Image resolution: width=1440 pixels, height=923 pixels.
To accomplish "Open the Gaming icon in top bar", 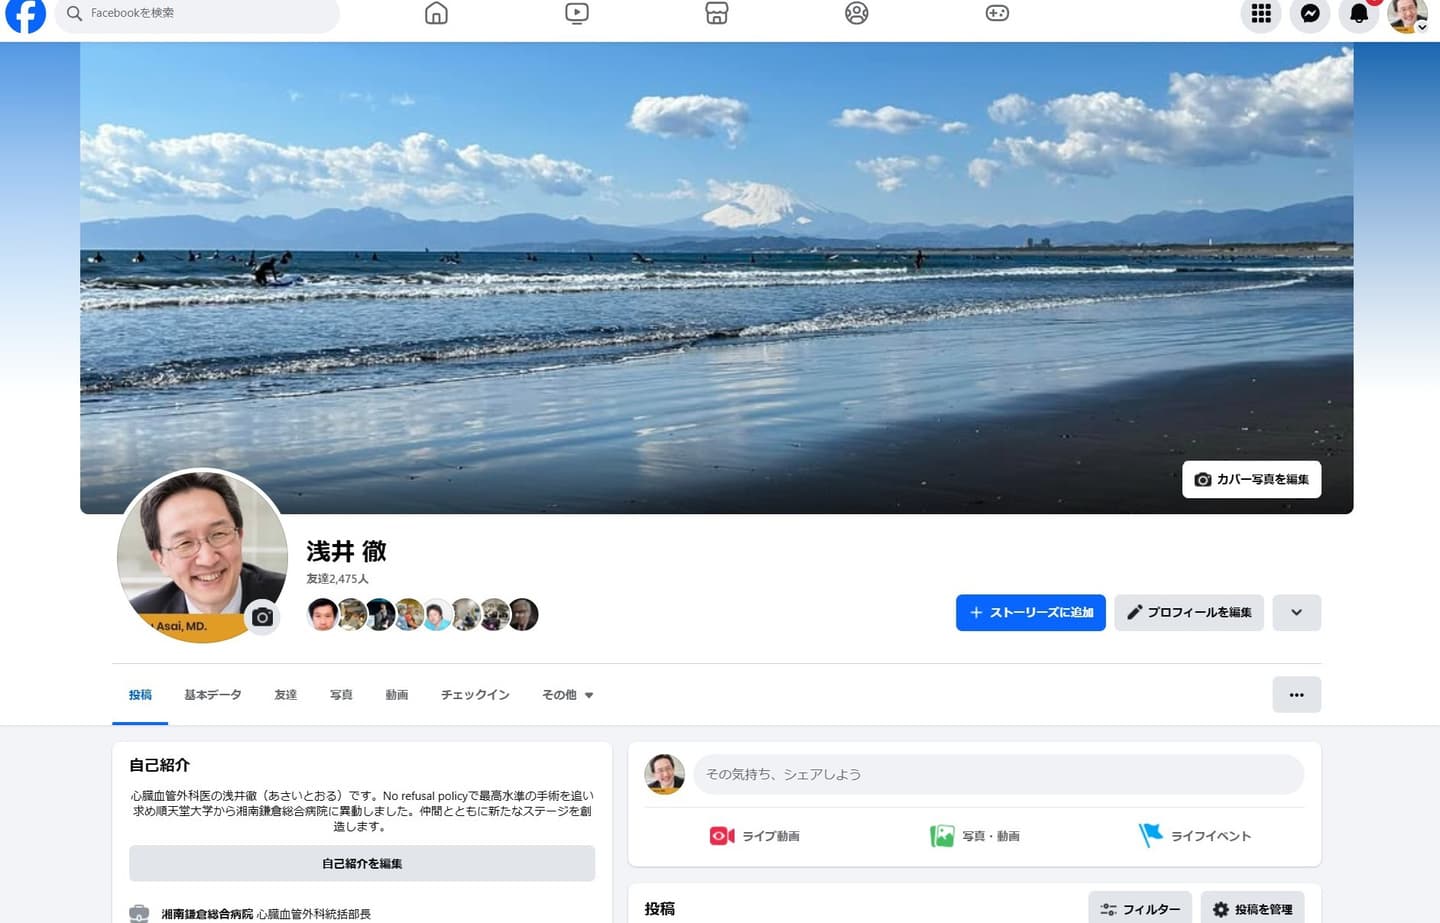I will [x=997, y=14].
